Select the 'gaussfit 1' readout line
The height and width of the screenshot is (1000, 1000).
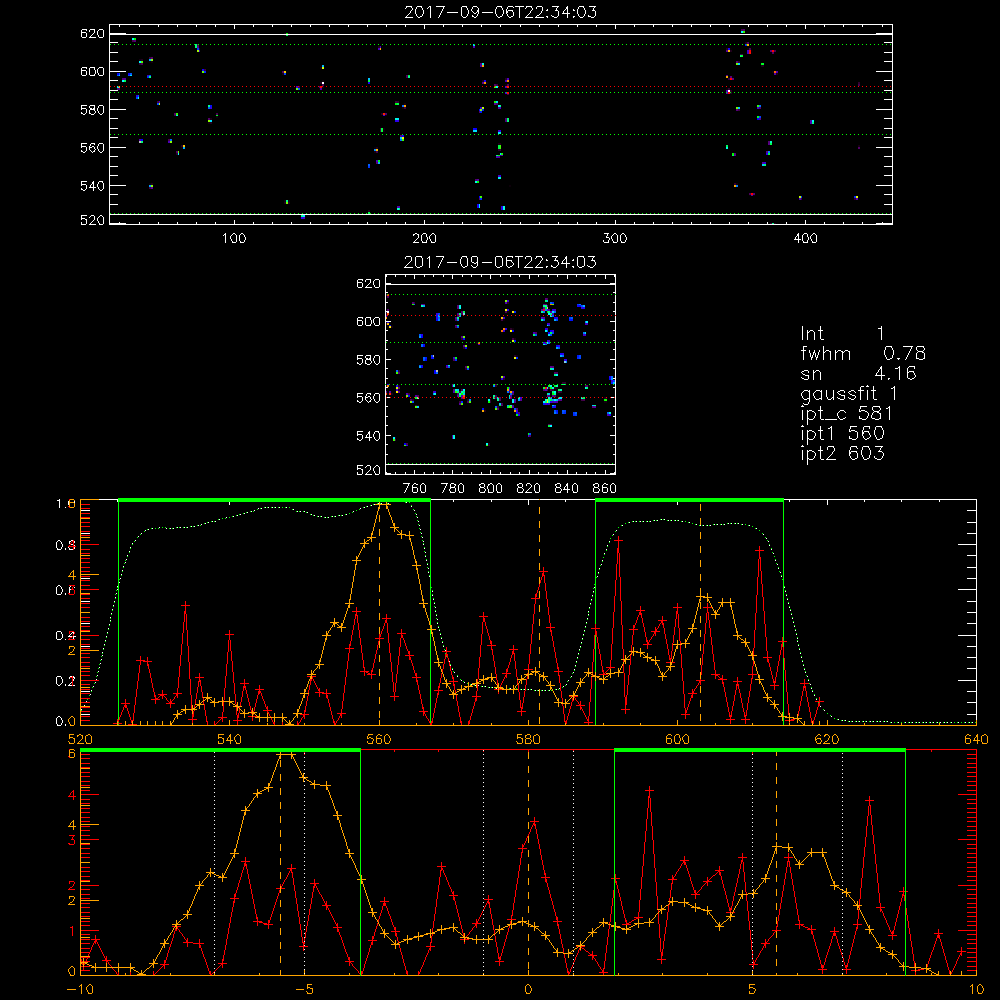(x=849, y=393)
